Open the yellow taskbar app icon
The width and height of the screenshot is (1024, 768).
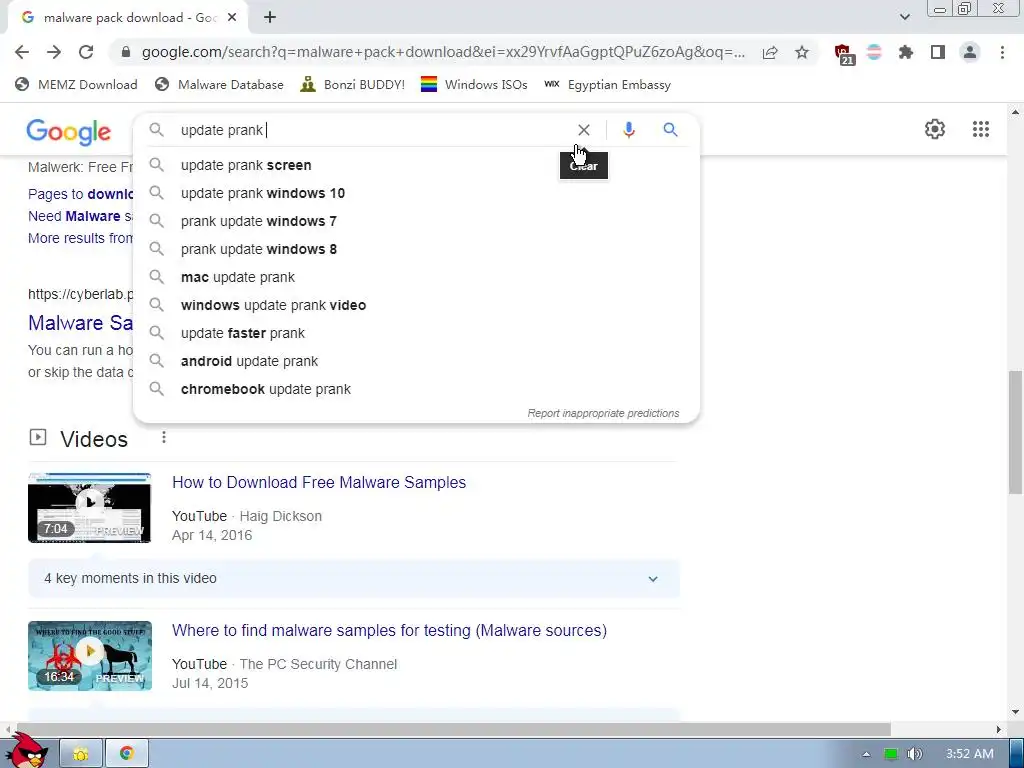click(81, 754)
